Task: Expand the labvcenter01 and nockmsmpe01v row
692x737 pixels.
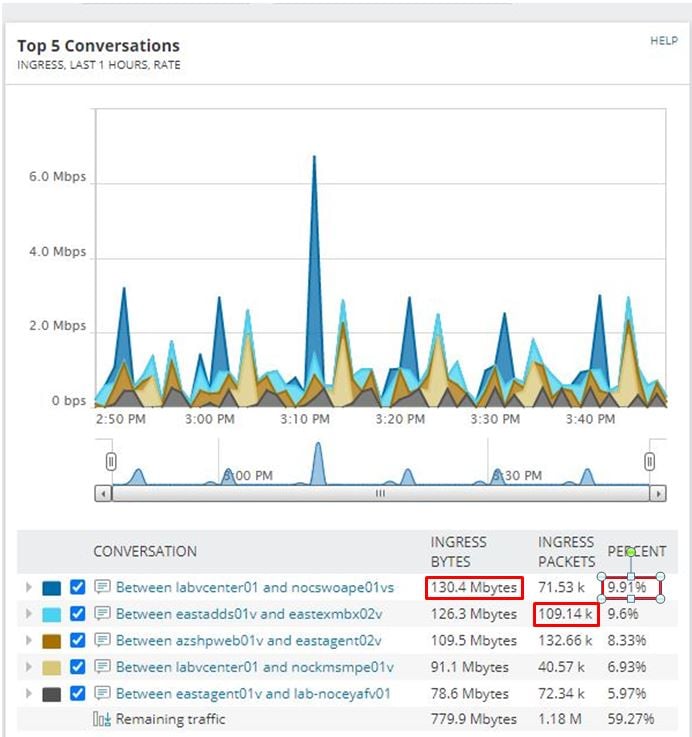Action: pyautogui.click(x=29, y=667)
